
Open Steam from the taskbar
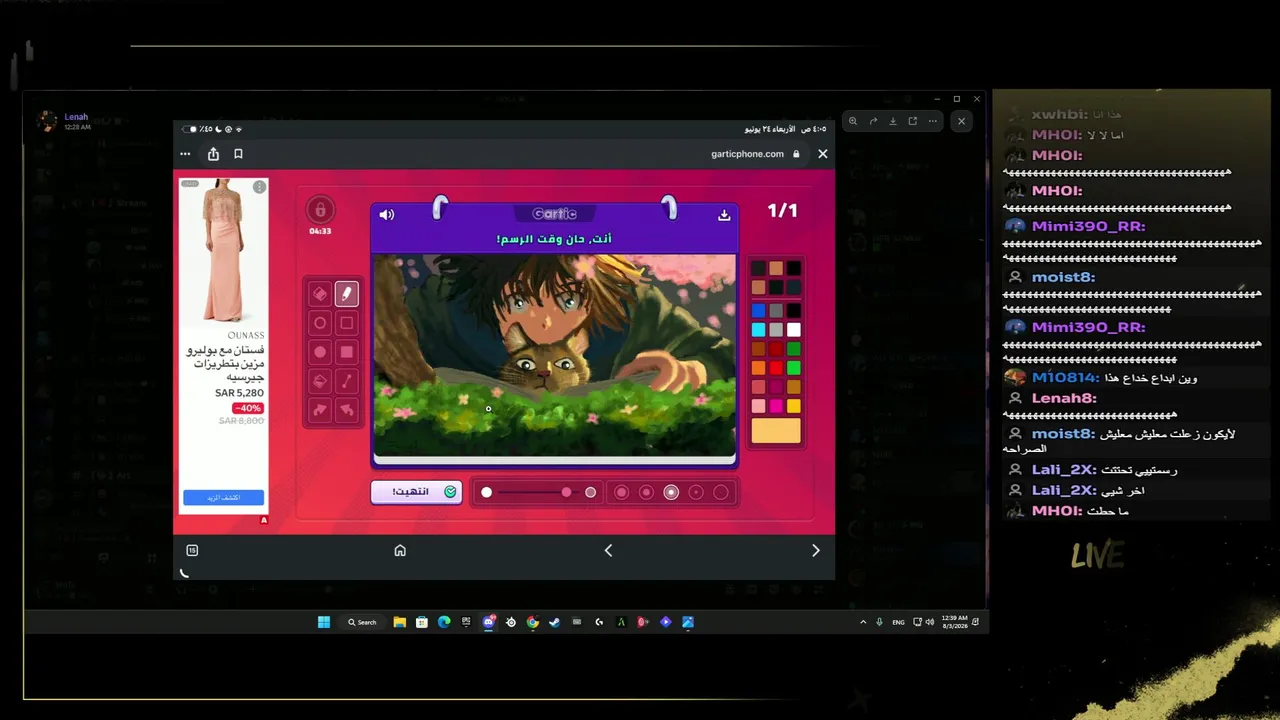pyautogui.click(x=555, y=622)
